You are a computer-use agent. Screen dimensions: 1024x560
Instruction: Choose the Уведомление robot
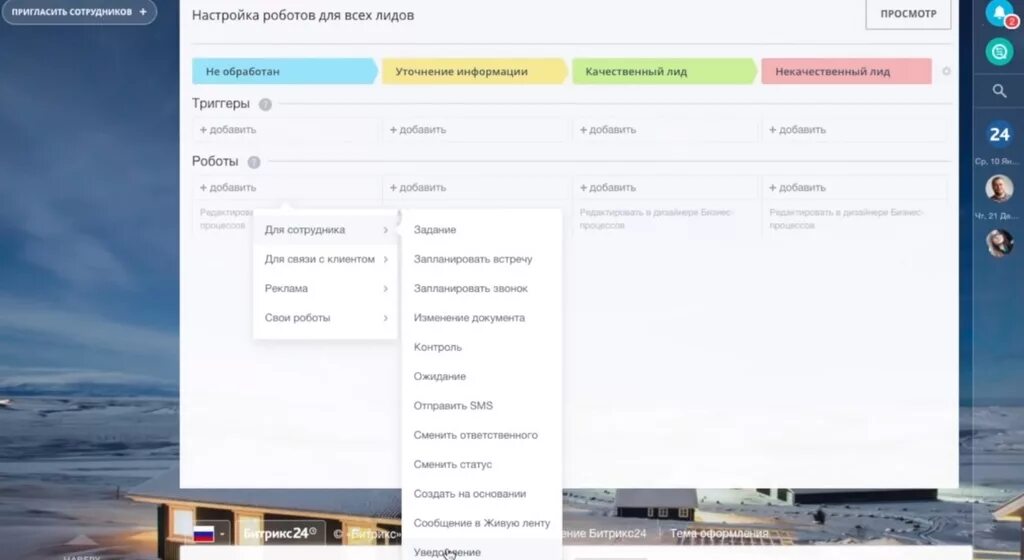(x=482, y=551)
